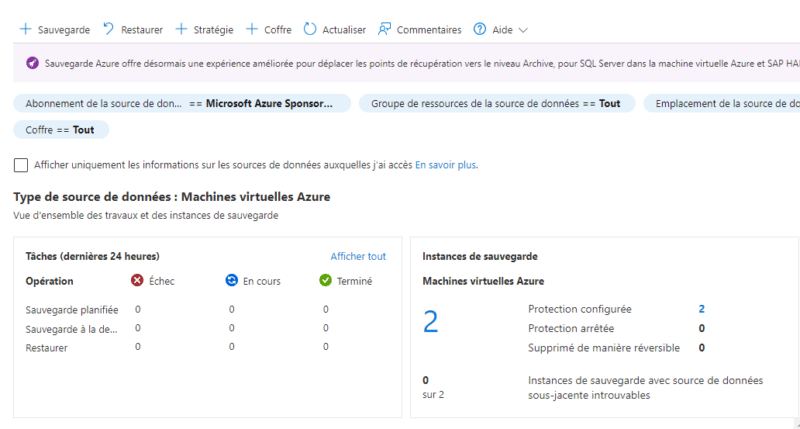This screenshot has width=800, height=429.
Task: Click the 'Machines virtuelles Azure' subheading in card
Action: [483, 281]
